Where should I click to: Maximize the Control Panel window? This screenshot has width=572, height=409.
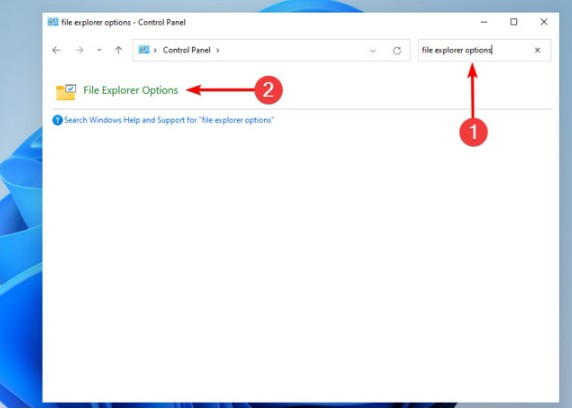pos(514,22)
